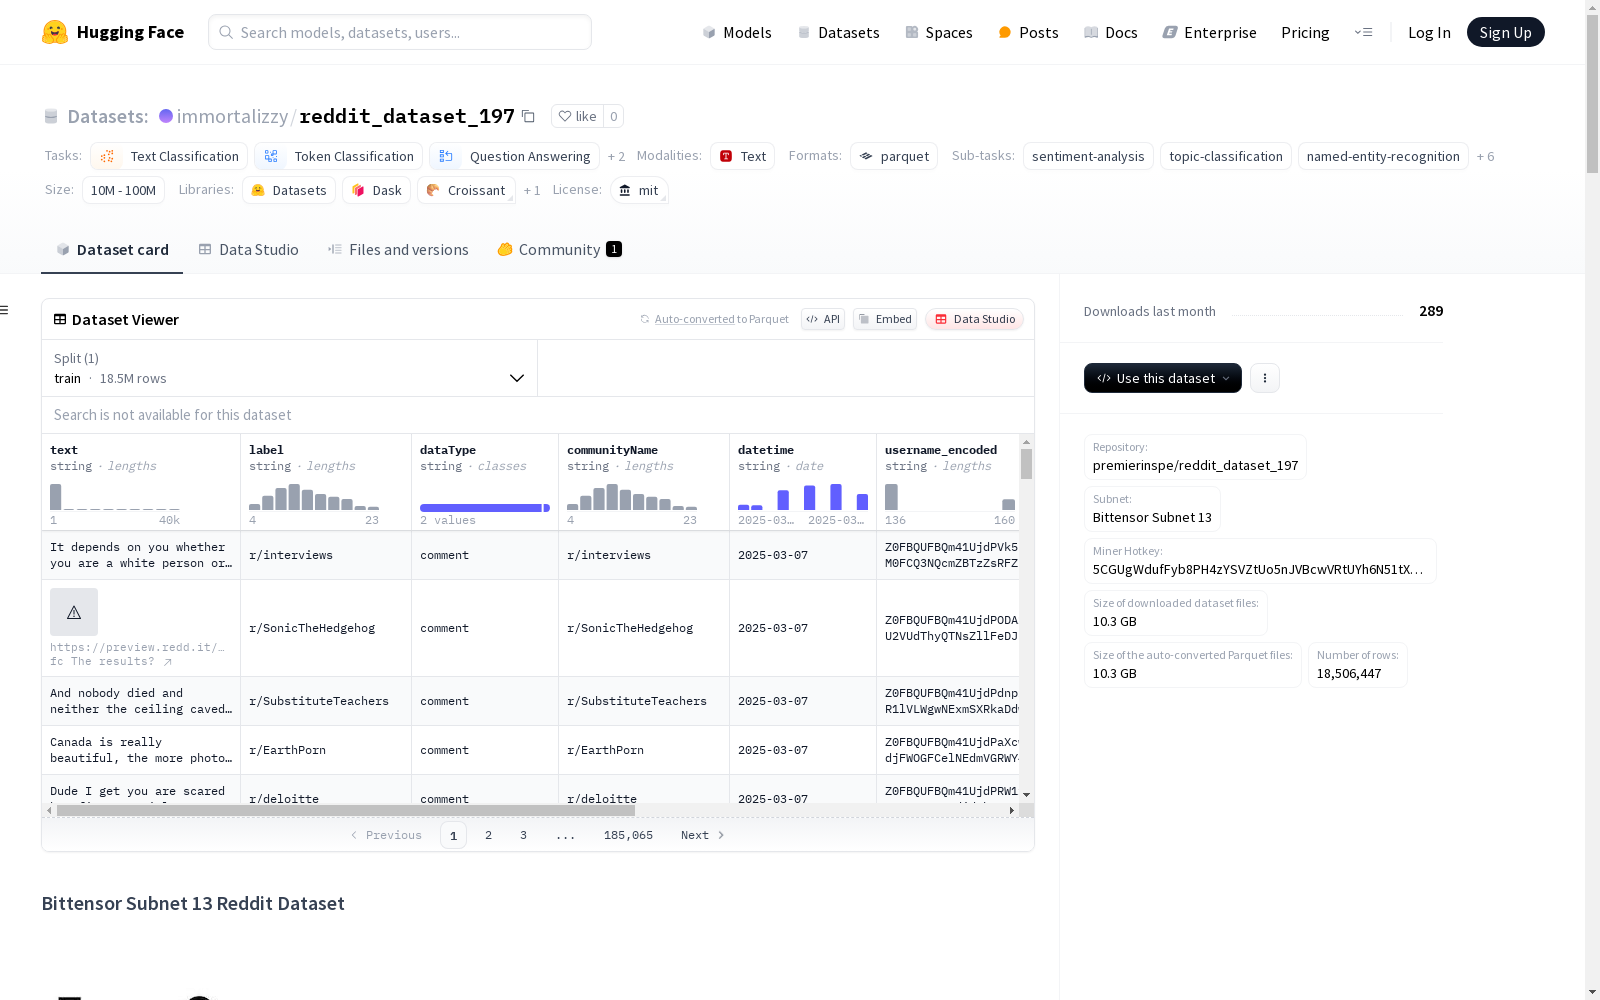Open the navigation overflow menu icon
The height and width of the screenshot is (1000, 1600).
1363,32
